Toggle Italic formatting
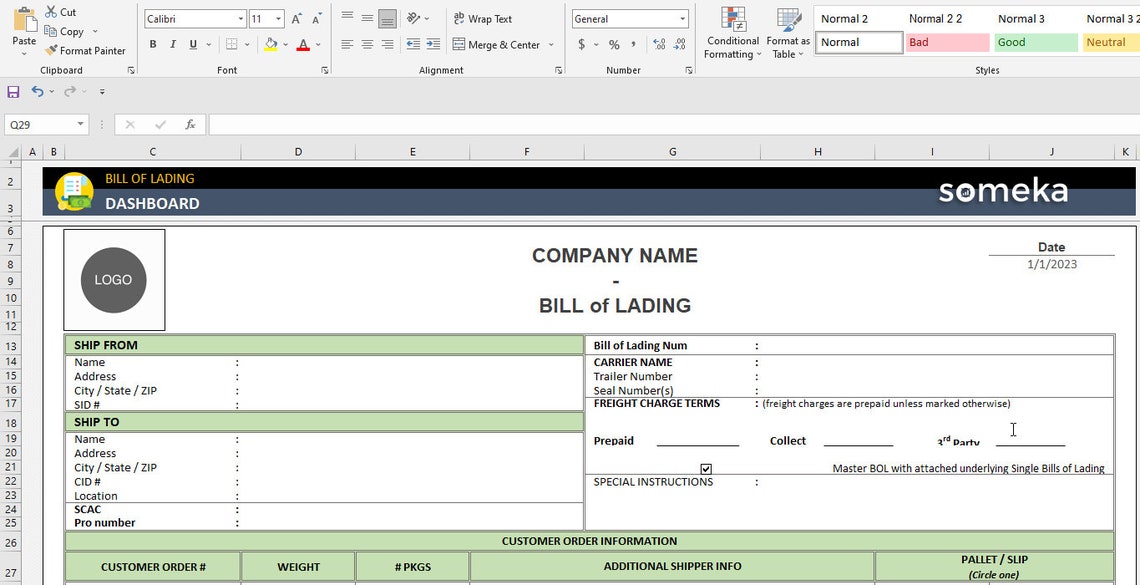The image size is (1140, 585). click(171, 44)
